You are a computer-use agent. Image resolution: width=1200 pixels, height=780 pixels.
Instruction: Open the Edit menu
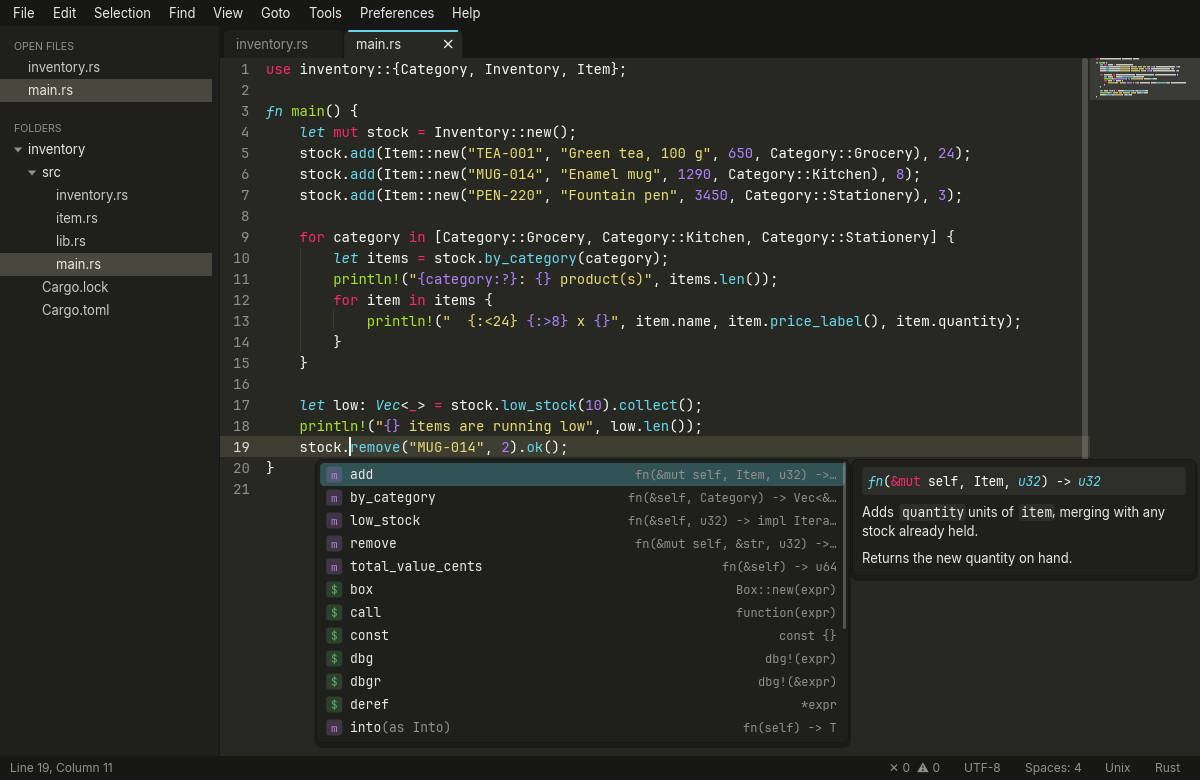[x=64, y=13]
